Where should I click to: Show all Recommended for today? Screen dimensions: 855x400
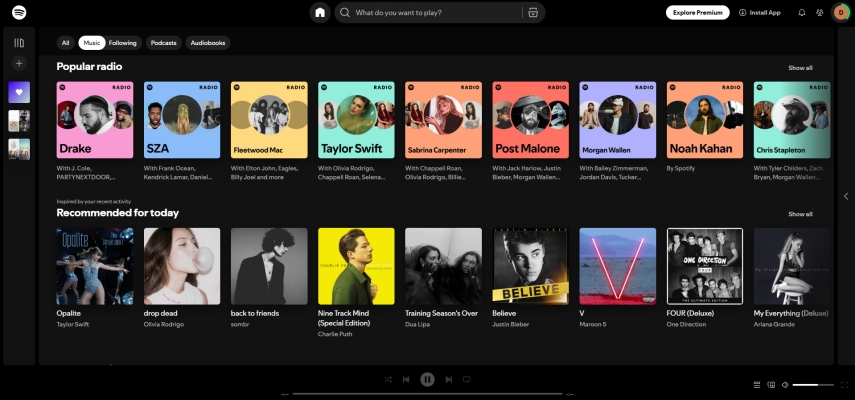pos(800,214)
